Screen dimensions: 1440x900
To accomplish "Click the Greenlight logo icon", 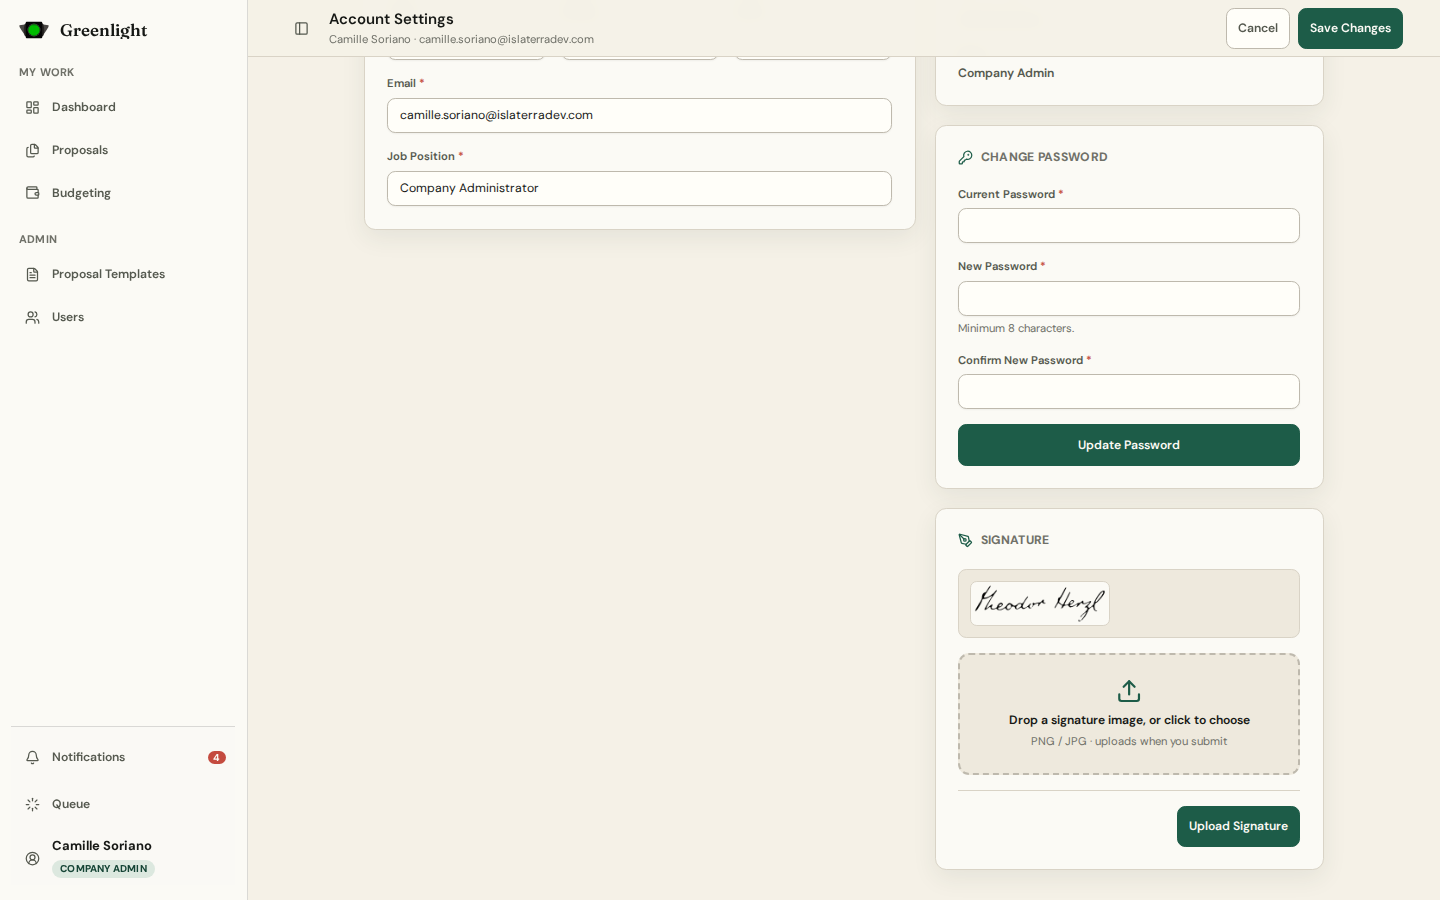I will (34, 30).
